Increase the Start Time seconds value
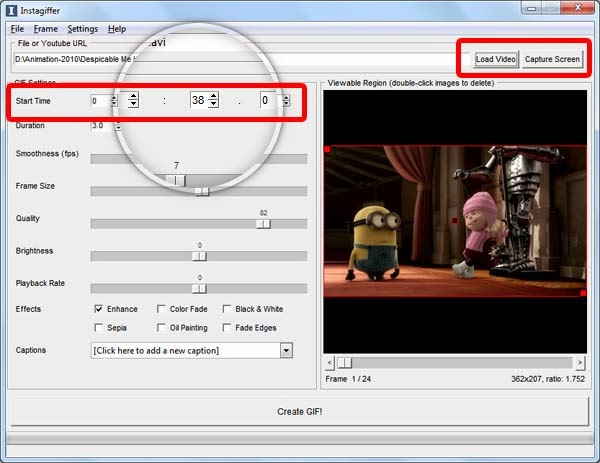 click(214, 96)
